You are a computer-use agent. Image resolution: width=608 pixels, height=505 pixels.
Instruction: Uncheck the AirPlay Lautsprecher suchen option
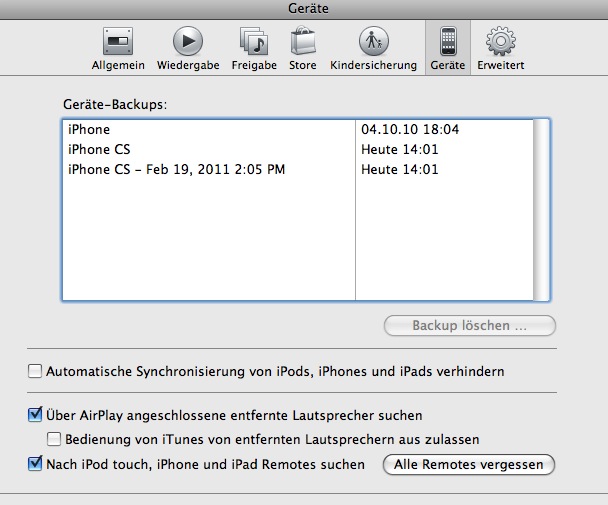[x=36, y=415]
